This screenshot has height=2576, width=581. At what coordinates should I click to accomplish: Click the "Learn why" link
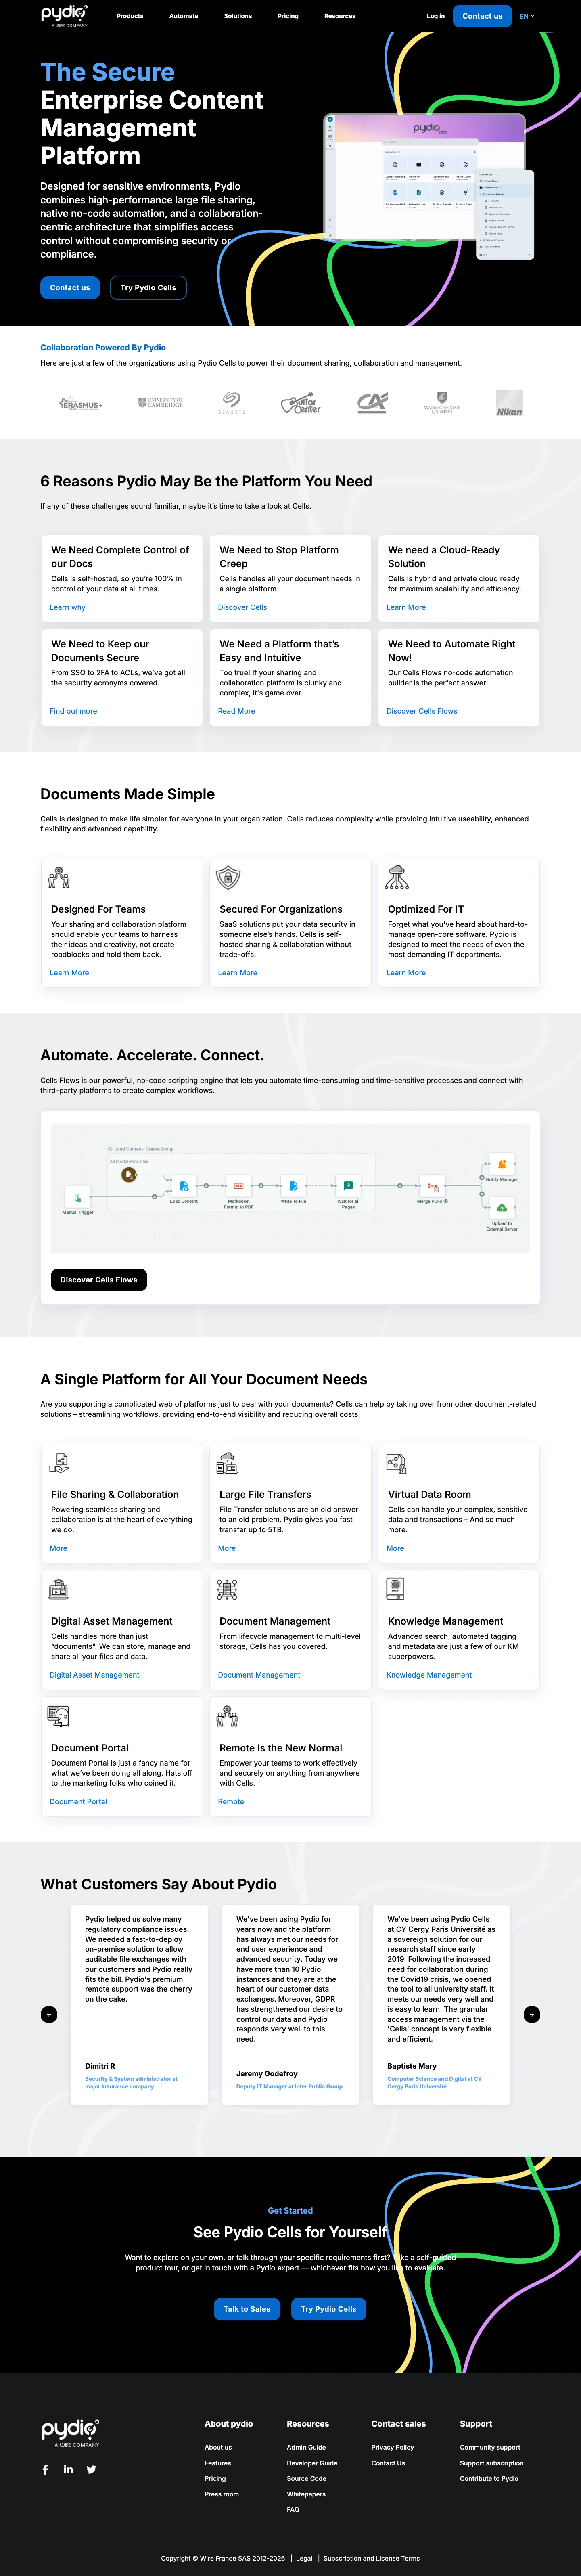tap(68, 607)
